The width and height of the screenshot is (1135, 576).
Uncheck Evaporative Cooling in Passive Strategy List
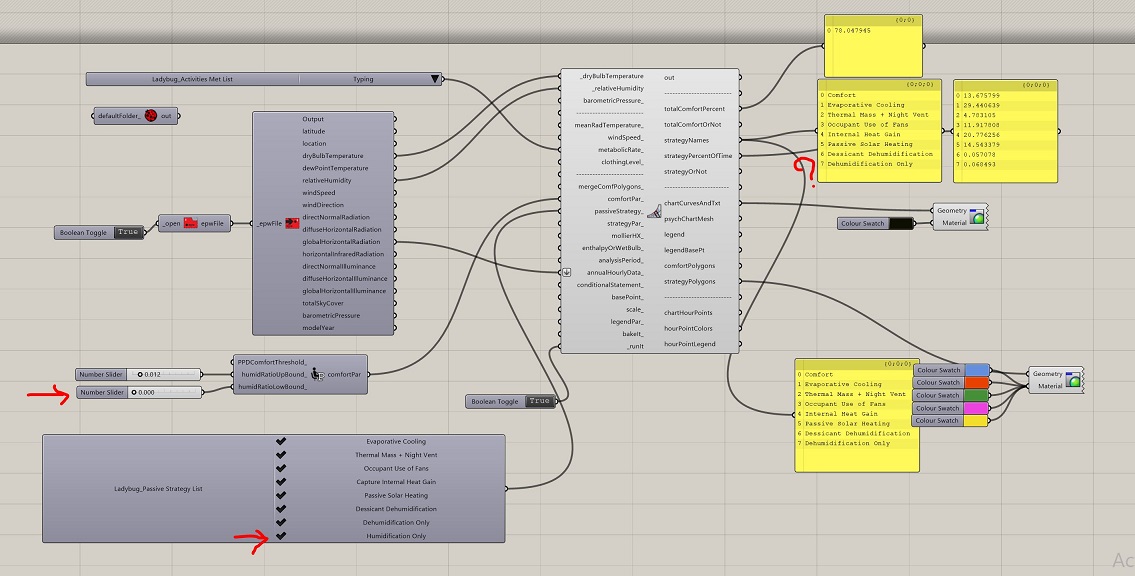pyautogui.click(x=281, y=441)
